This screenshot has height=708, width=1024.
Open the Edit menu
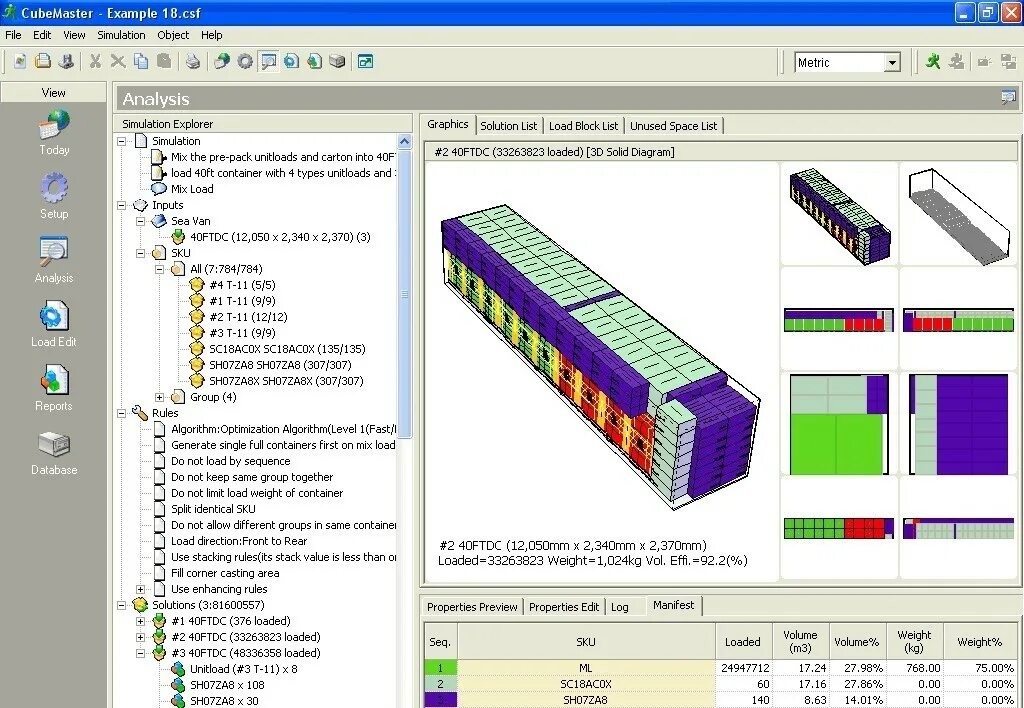click(42, 35)
